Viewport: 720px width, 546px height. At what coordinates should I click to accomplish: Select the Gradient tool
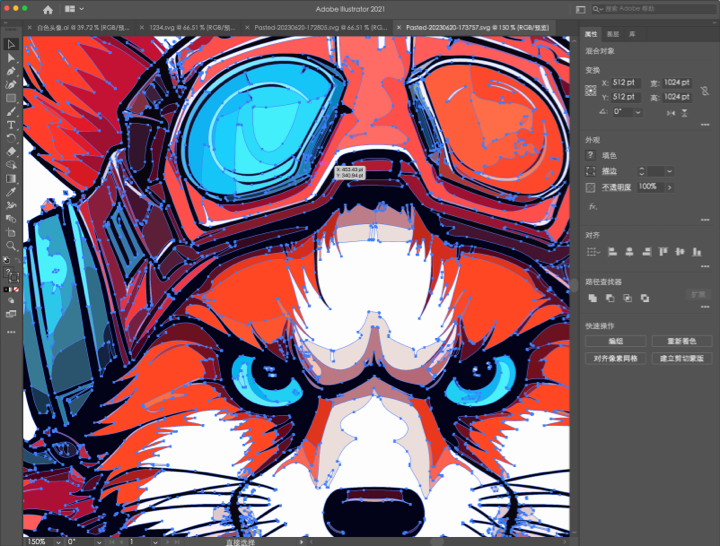click(11, 179)
